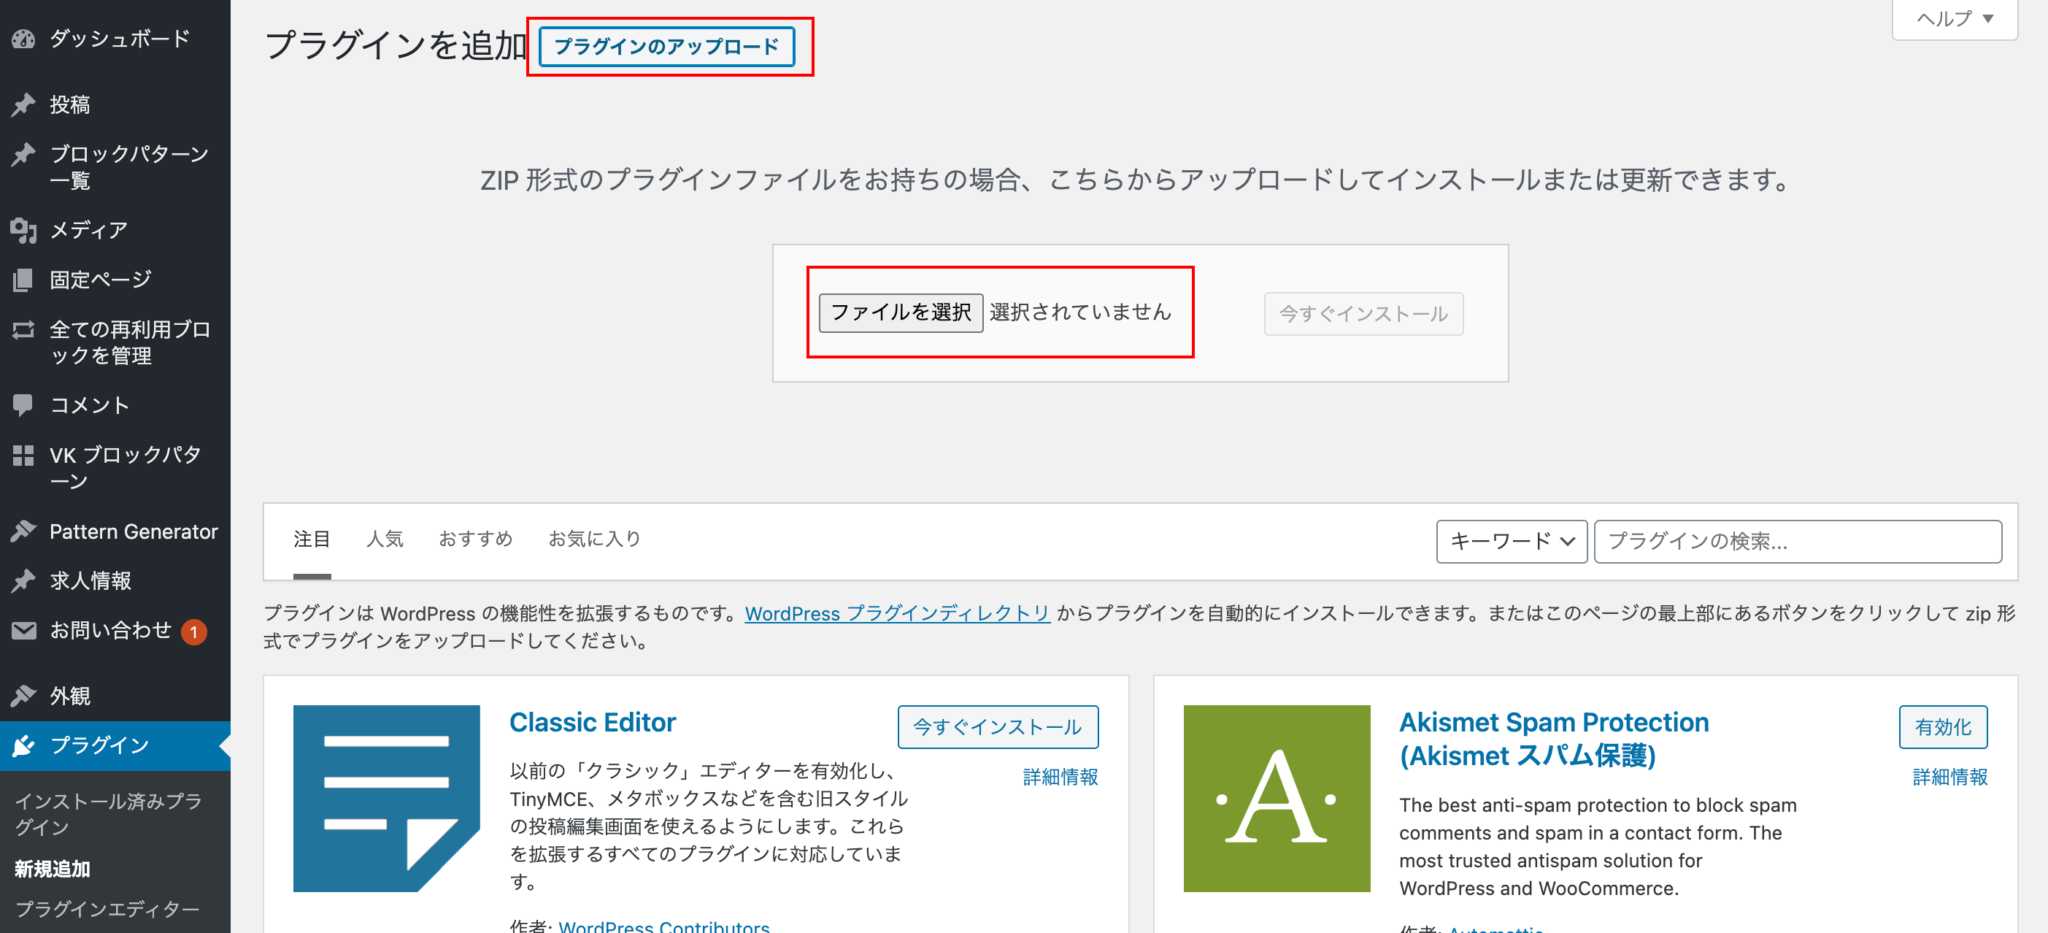
Task: Click the Classic Editor plugin icon
Action: tap(386, 798)
